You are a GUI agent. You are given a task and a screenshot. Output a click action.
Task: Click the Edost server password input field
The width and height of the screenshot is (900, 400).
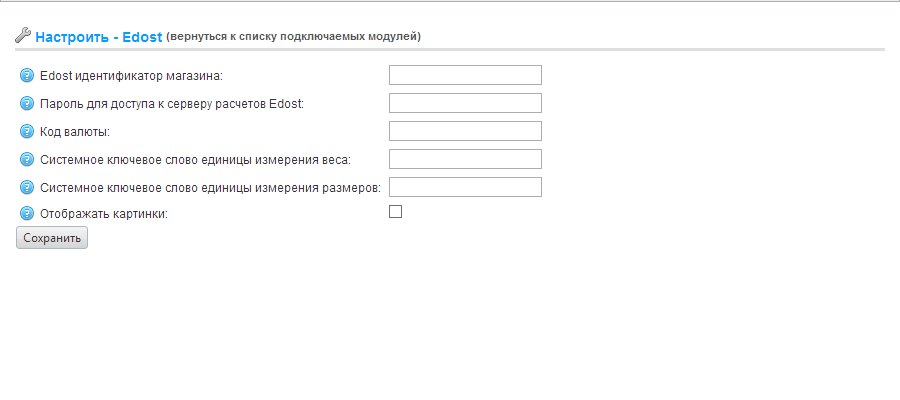(x=465, y=103)
